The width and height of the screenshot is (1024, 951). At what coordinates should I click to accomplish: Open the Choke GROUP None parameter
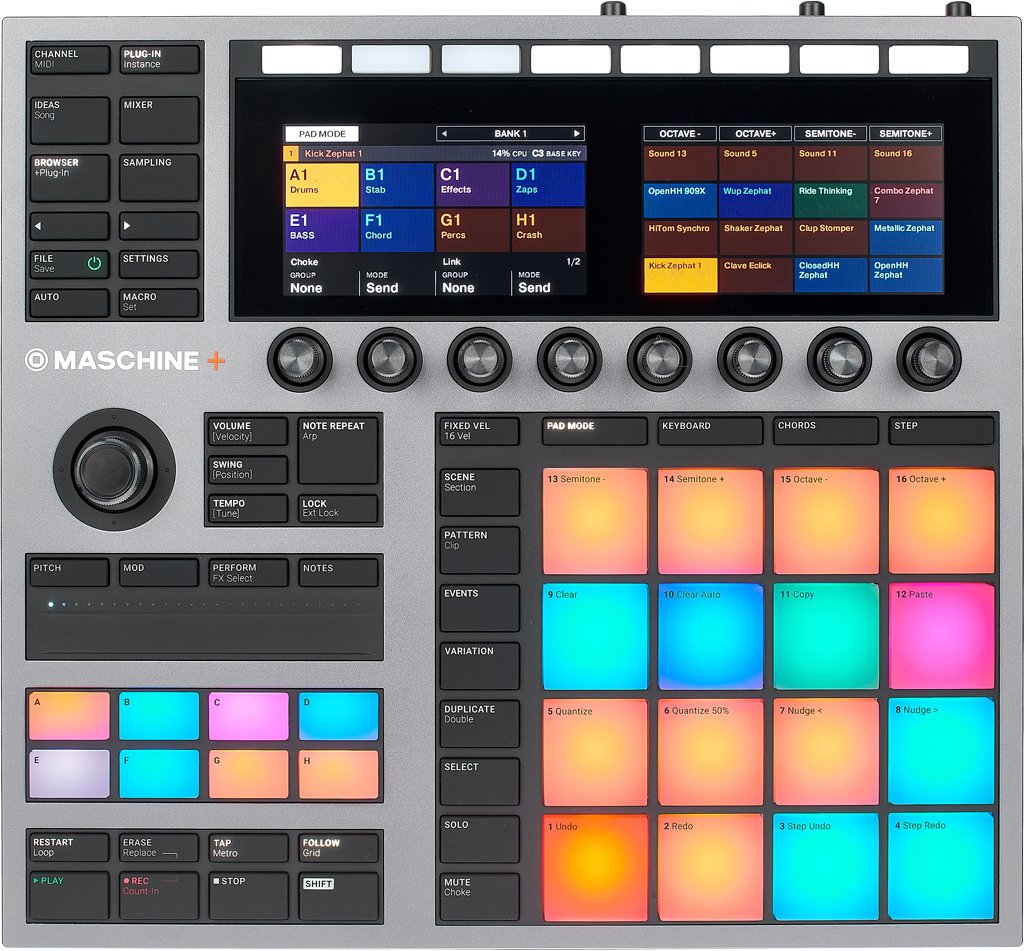pyautogui.click(x=320, y=282)
